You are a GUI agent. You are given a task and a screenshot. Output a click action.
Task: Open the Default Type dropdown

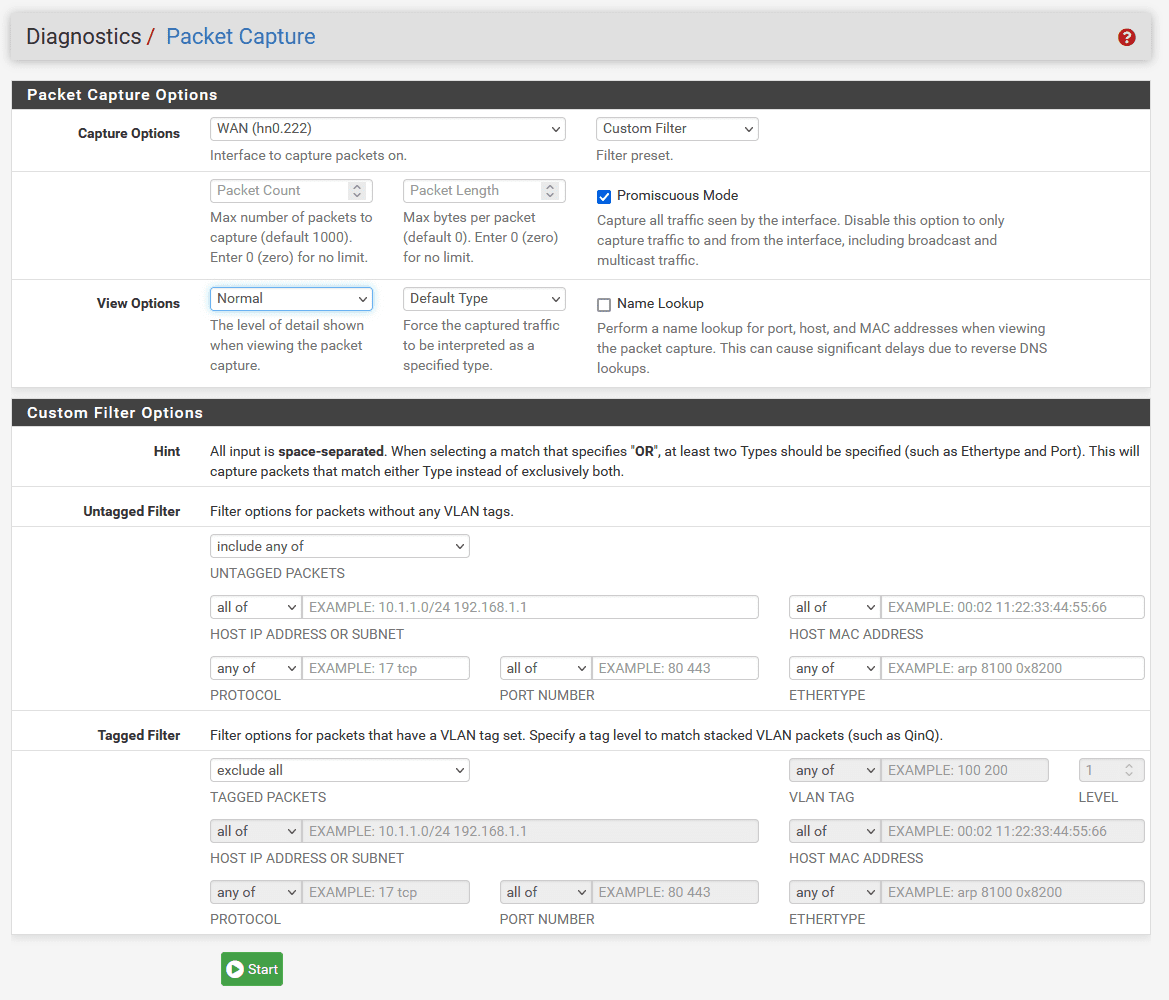tap(484, 299)
